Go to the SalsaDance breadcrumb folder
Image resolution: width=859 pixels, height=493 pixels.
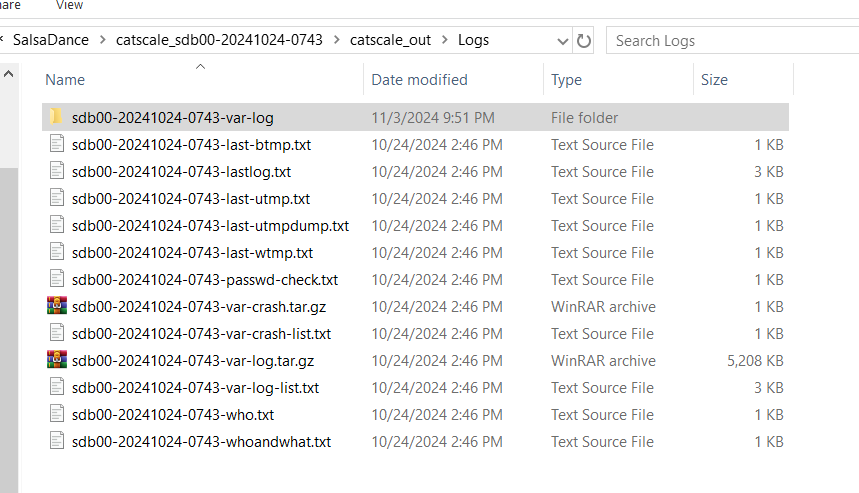[x=50, y=41]
